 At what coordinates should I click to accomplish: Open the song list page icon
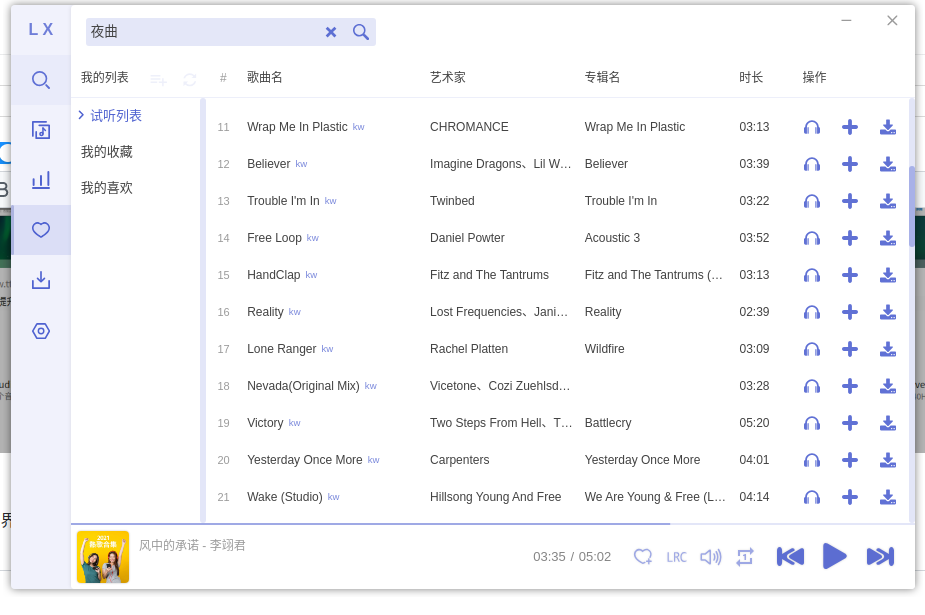[x=41, y=130]
